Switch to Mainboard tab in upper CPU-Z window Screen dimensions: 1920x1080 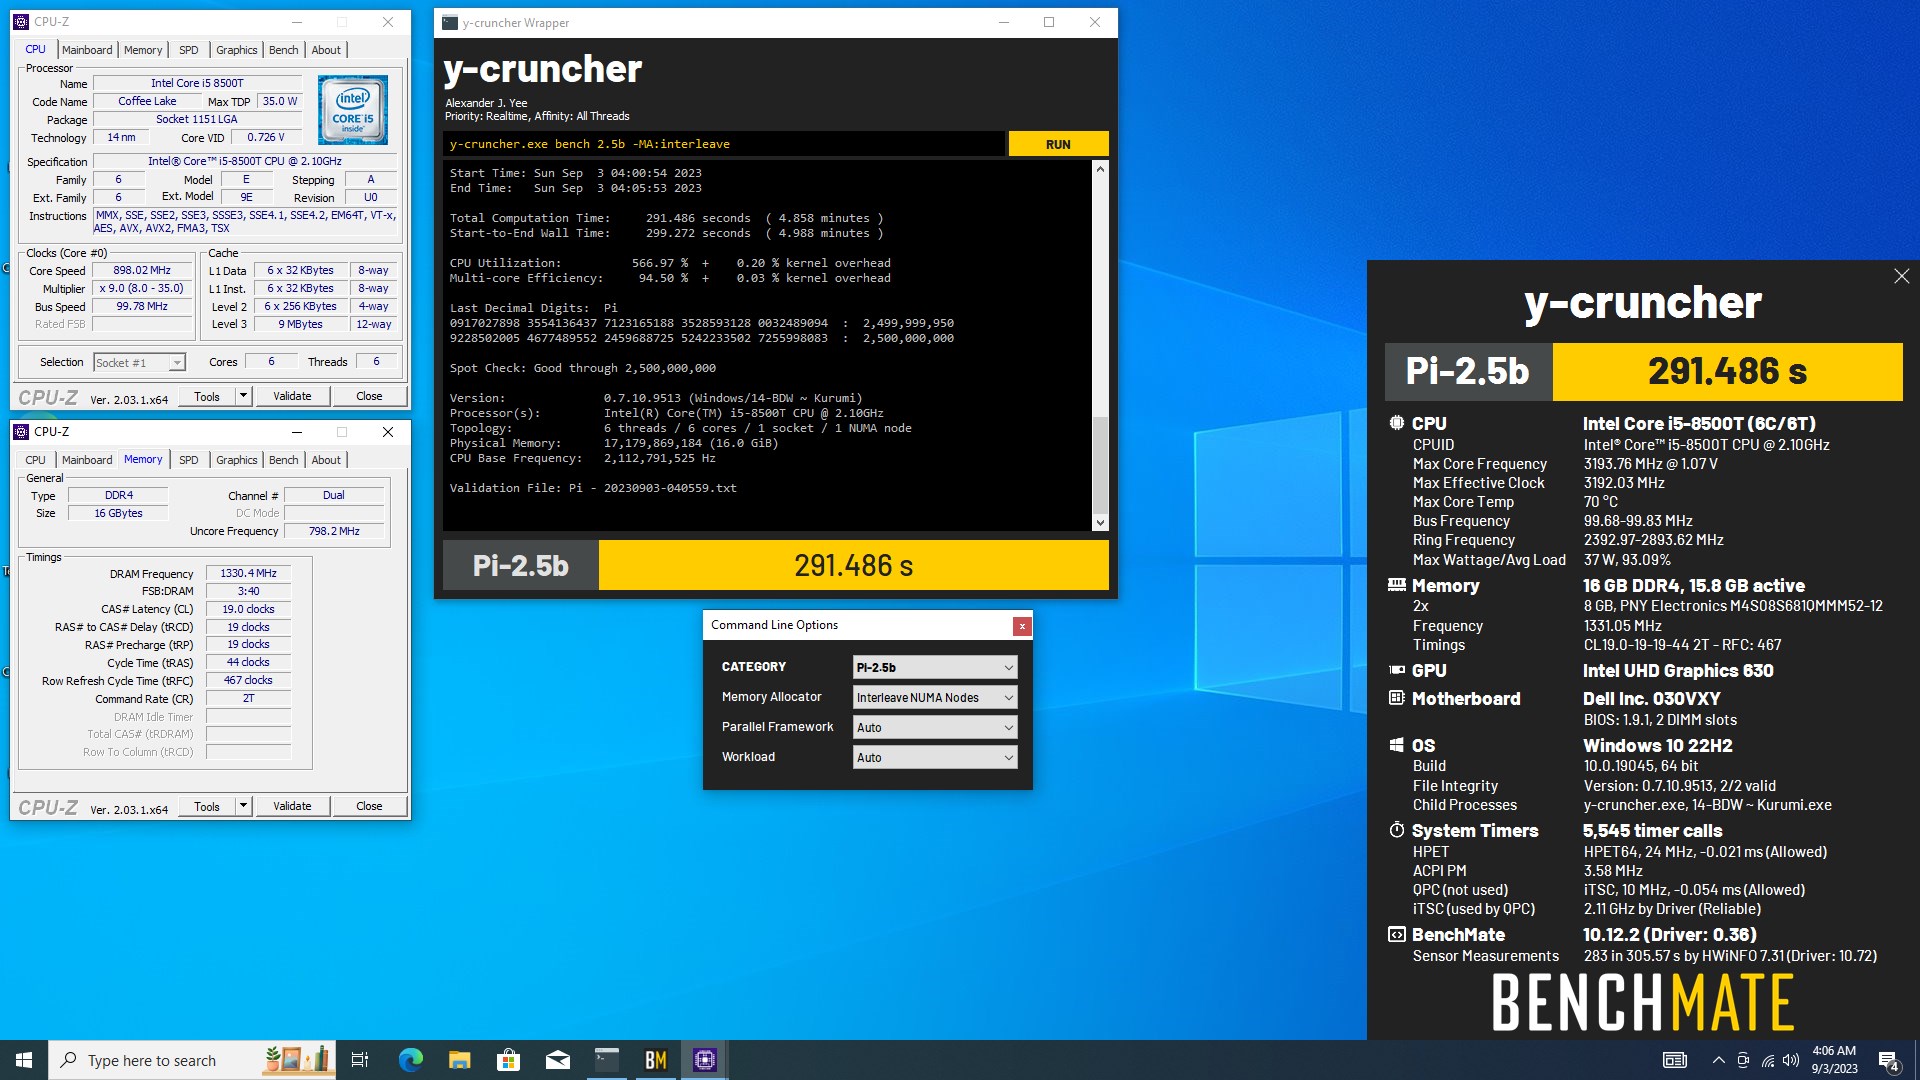click(x=87, y=50)
